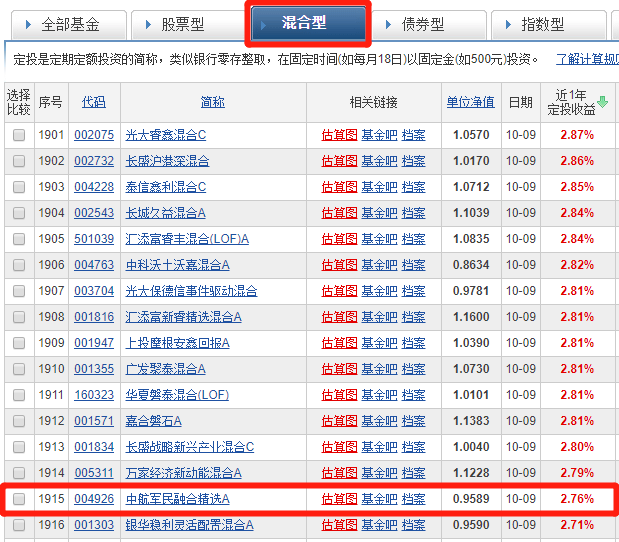Open 基金吧 for 广发聚泰混合A

click(379, 369)
